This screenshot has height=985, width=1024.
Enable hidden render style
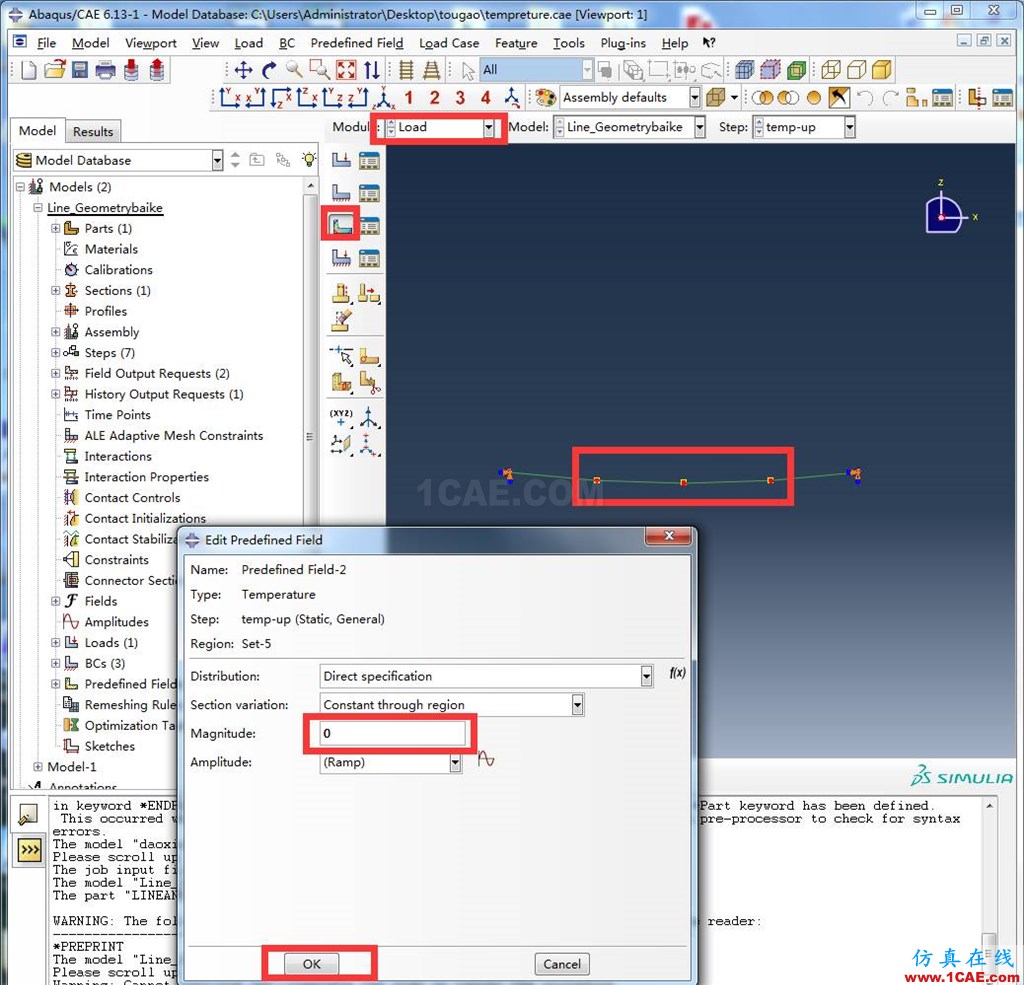(x=857, y=70)
